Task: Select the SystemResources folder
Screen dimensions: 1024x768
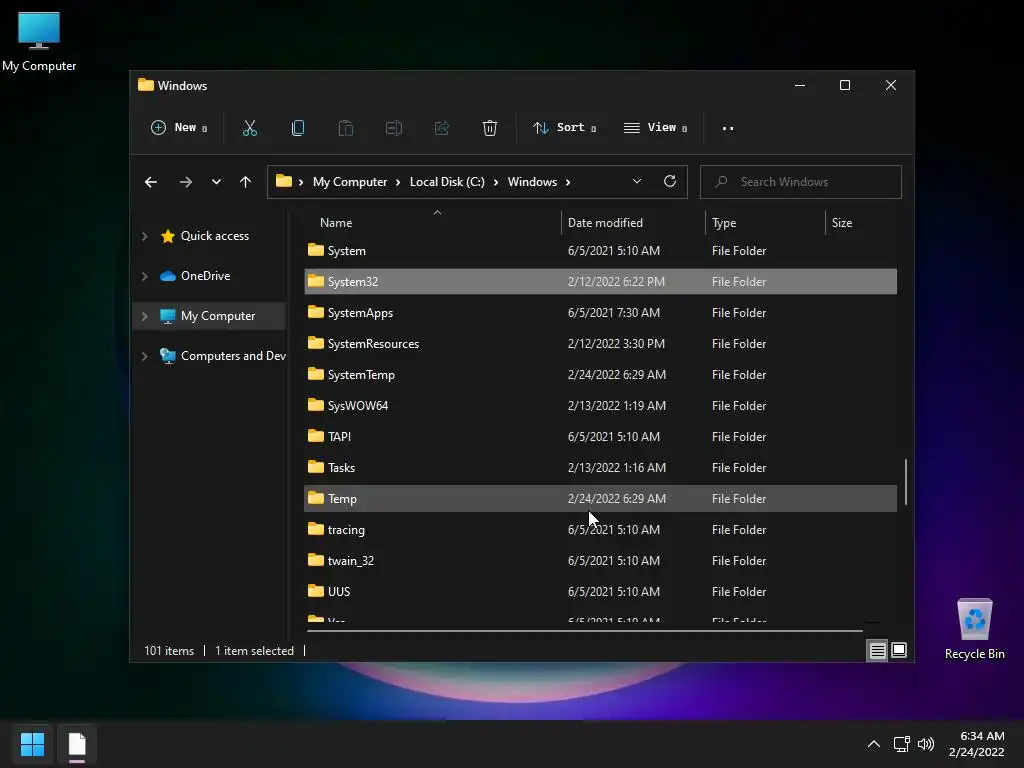Action: (600, 344)
